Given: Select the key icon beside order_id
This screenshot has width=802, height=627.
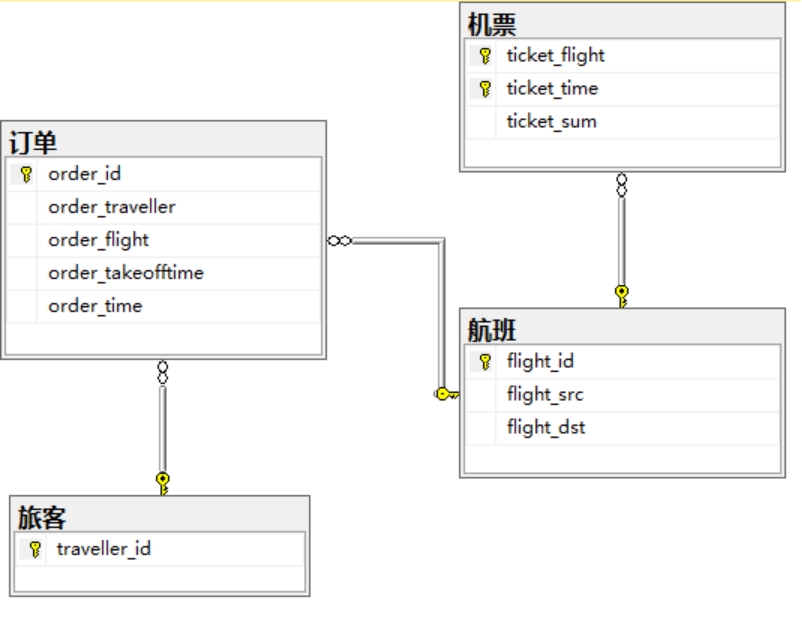Looking at the screenshot, I should point(26,174).
